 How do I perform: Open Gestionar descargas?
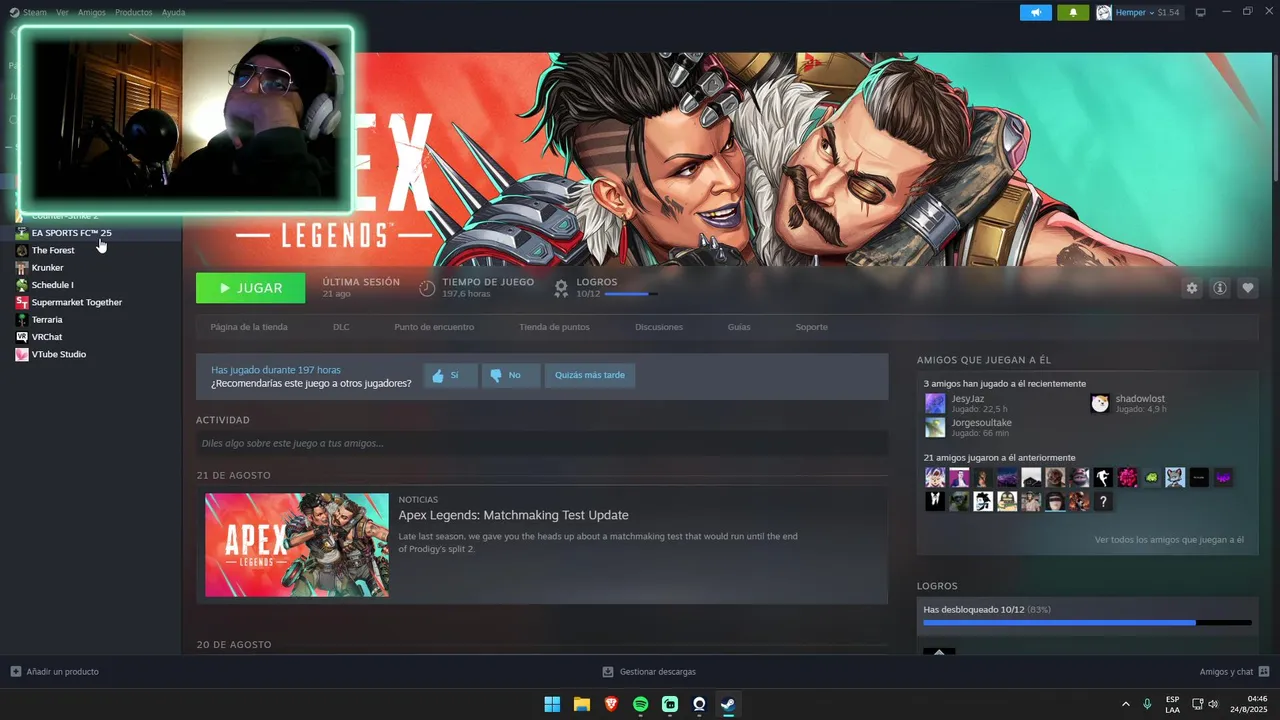[x=649, y=672]
